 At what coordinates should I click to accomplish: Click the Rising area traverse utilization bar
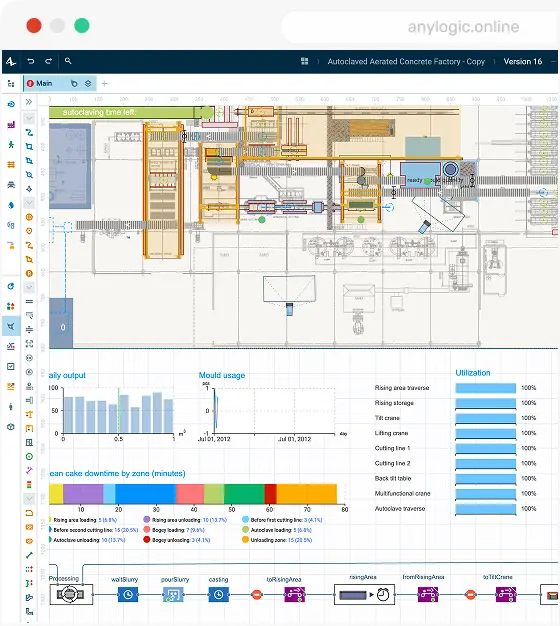pos(485,388)
